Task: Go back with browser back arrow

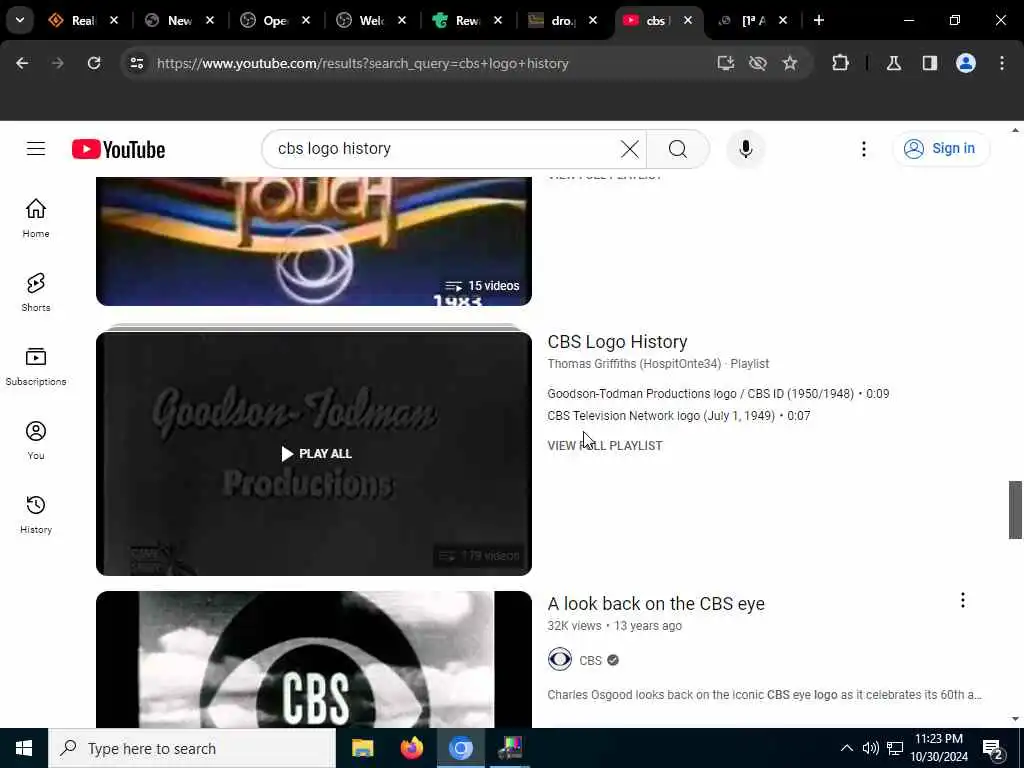Action: click(x=22, y=63)
